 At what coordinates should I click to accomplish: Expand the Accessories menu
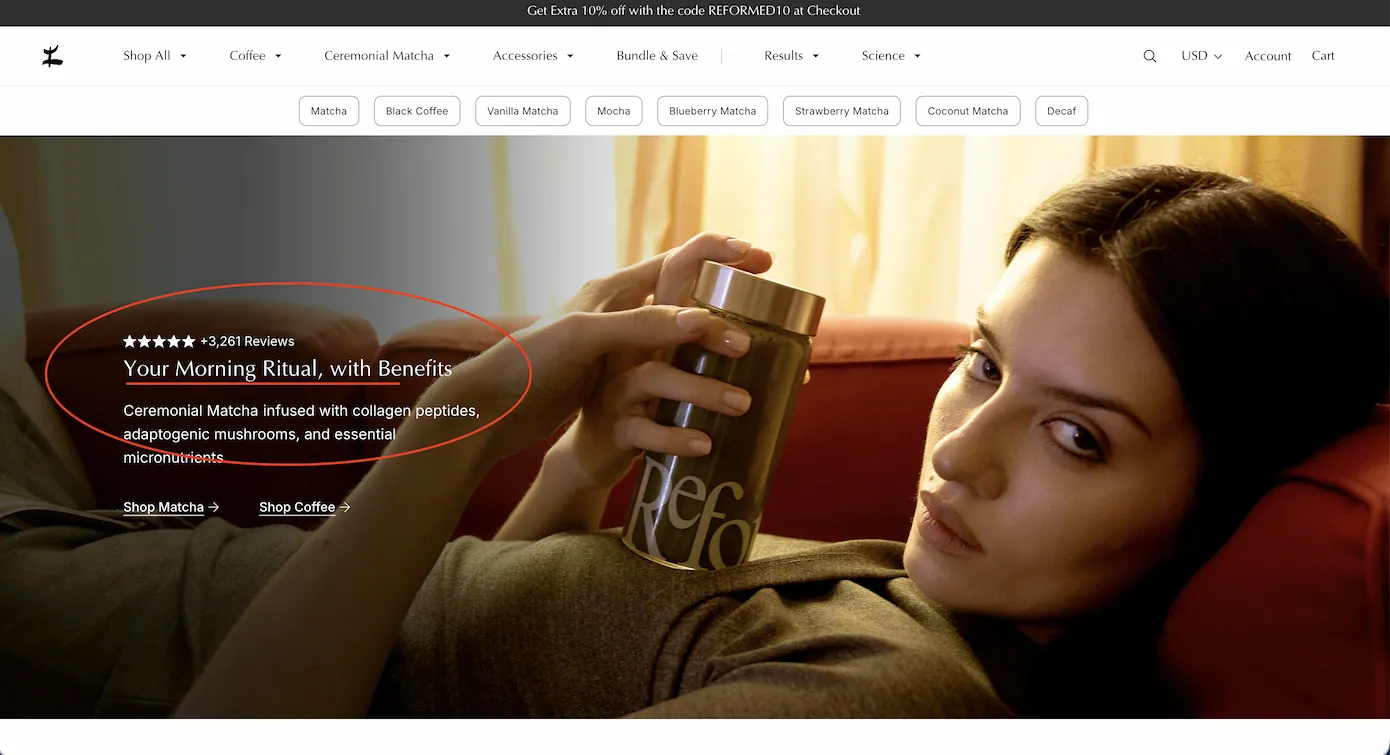pyautogui.click(x=533, y=56)
